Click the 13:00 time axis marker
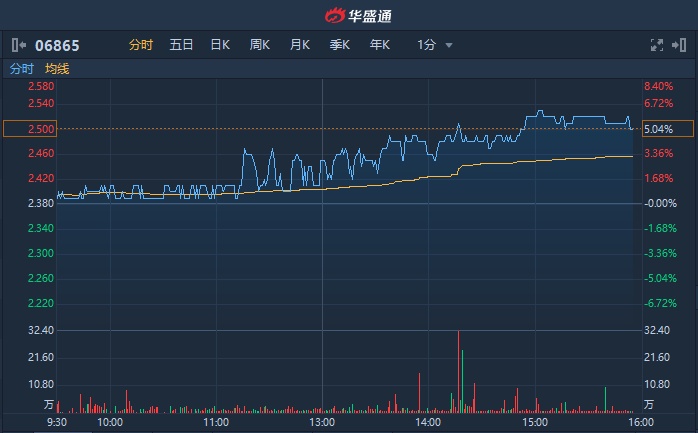 [322, 422]
